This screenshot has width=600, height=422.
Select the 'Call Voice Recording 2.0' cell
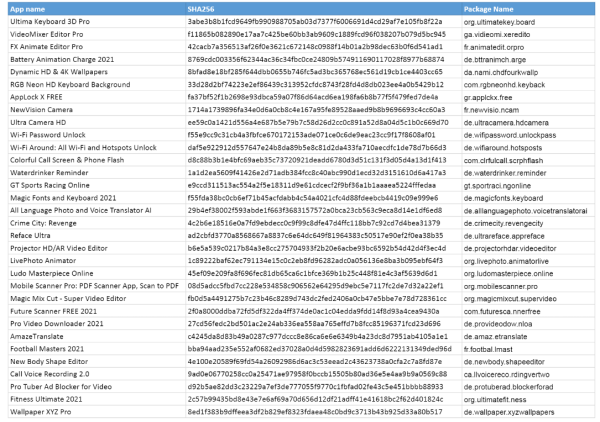click(96, 374)
